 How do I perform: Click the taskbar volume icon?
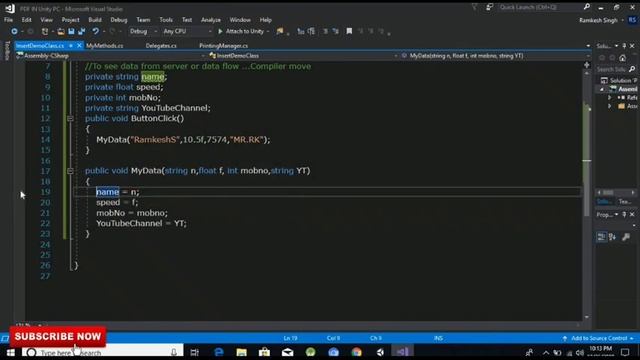click(580, 353)
